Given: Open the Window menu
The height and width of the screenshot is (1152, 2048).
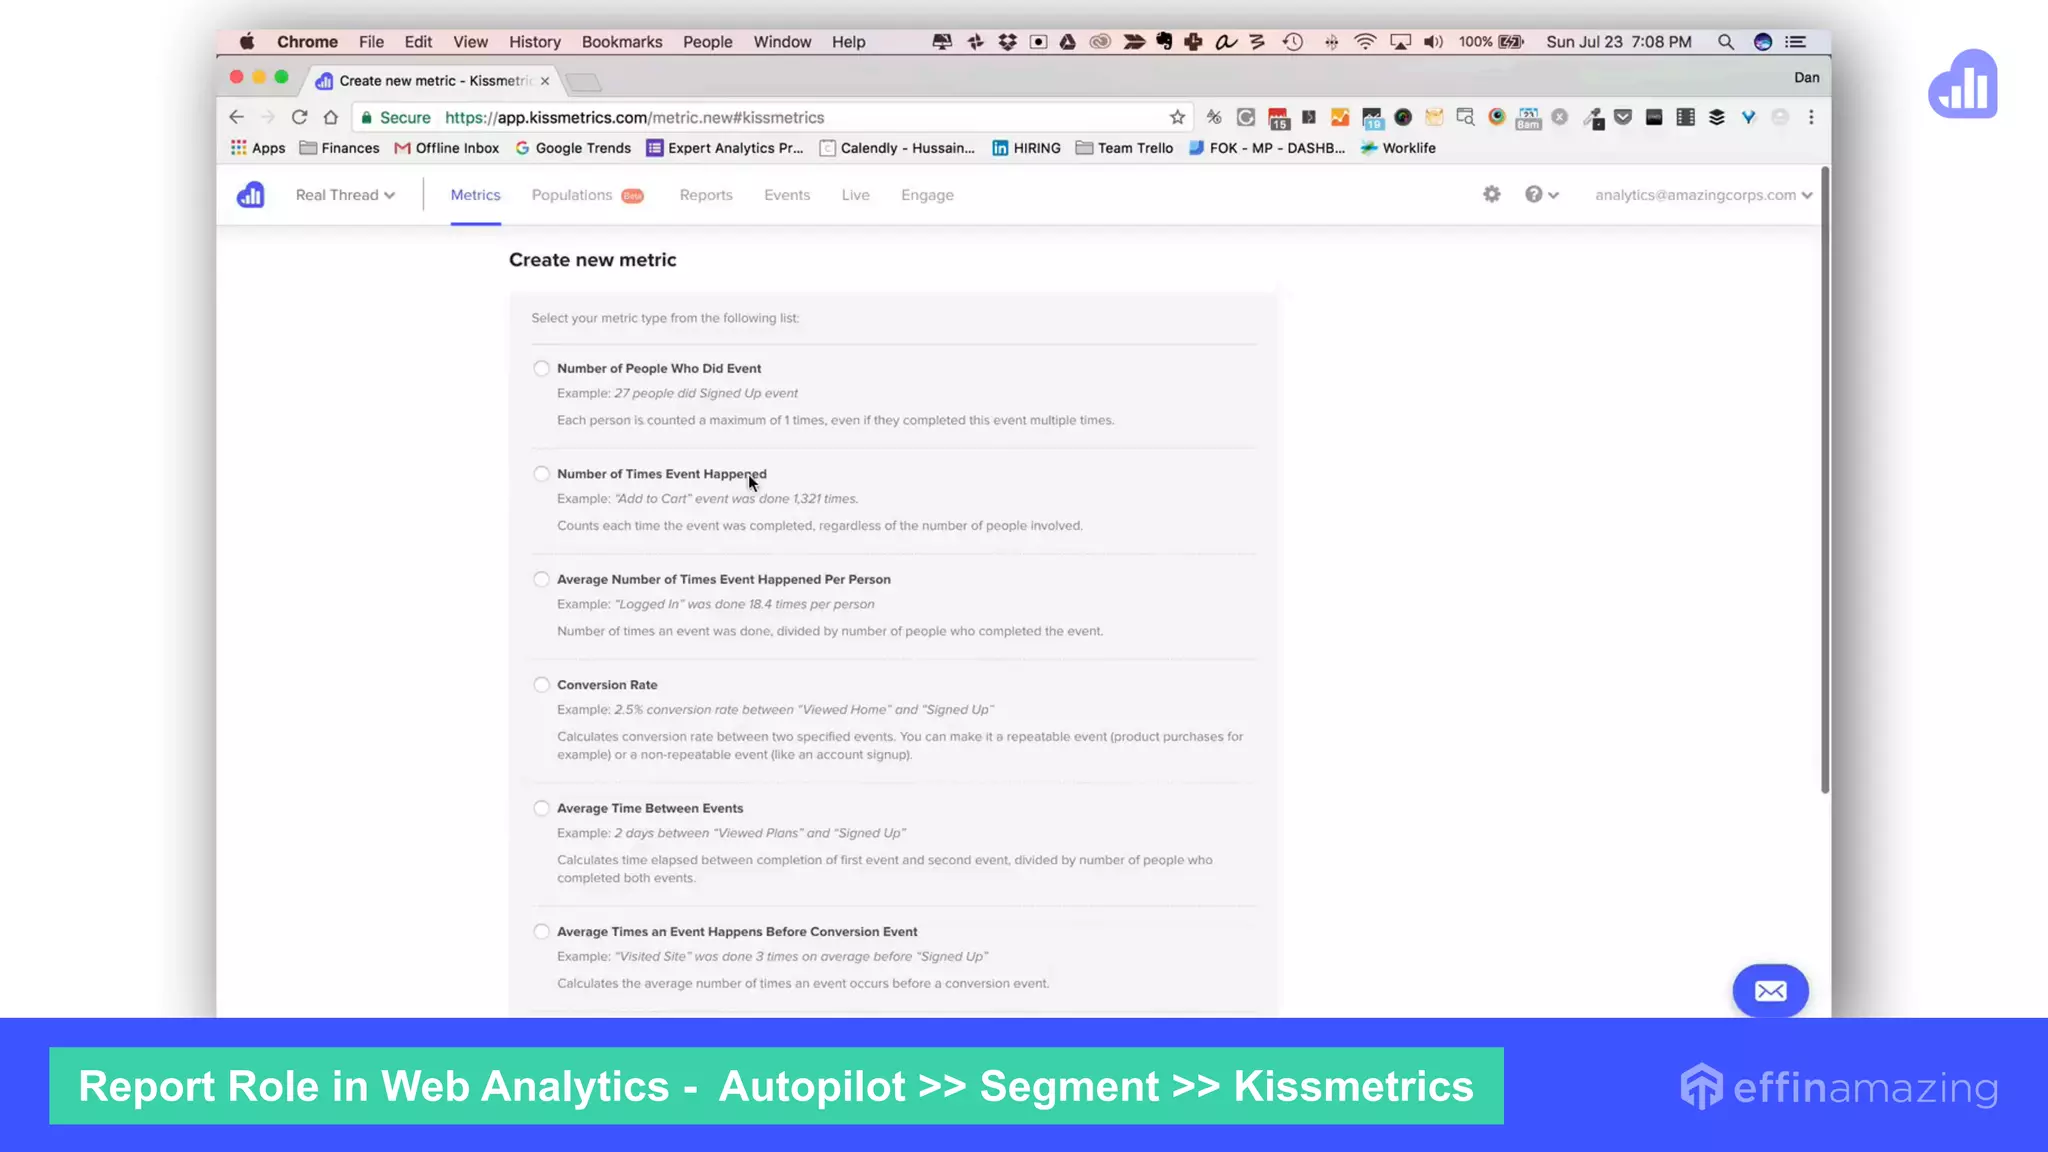Looking at the screenshot, I should point(782,42).
